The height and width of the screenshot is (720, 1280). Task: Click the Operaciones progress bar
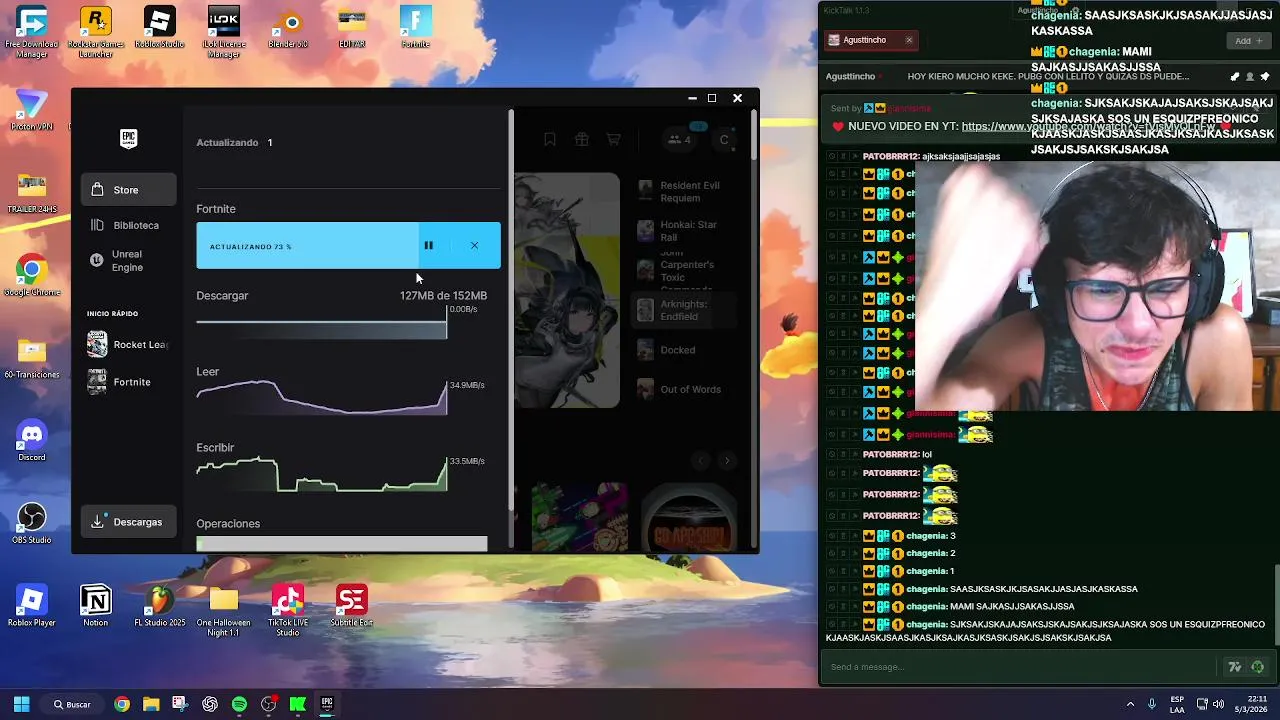(342, 544)
